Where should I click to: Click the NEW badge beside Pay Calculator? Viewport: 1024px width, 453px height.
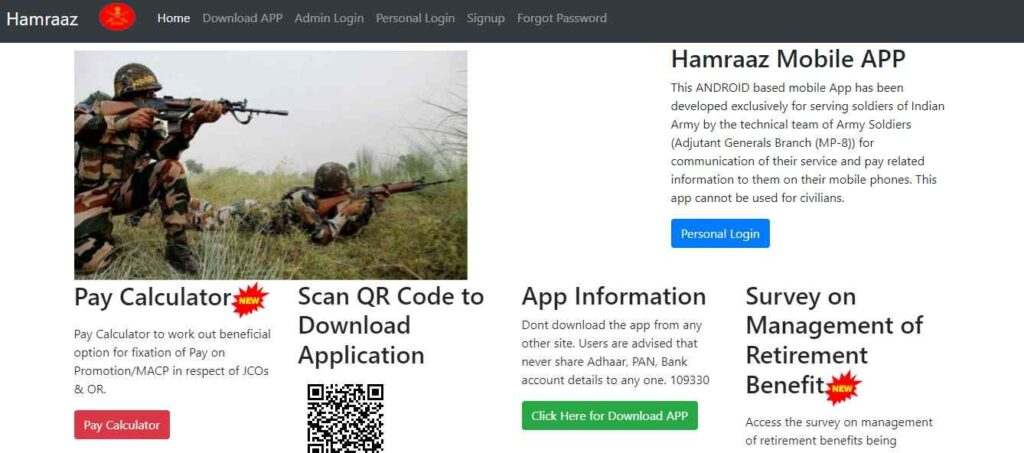250,300
